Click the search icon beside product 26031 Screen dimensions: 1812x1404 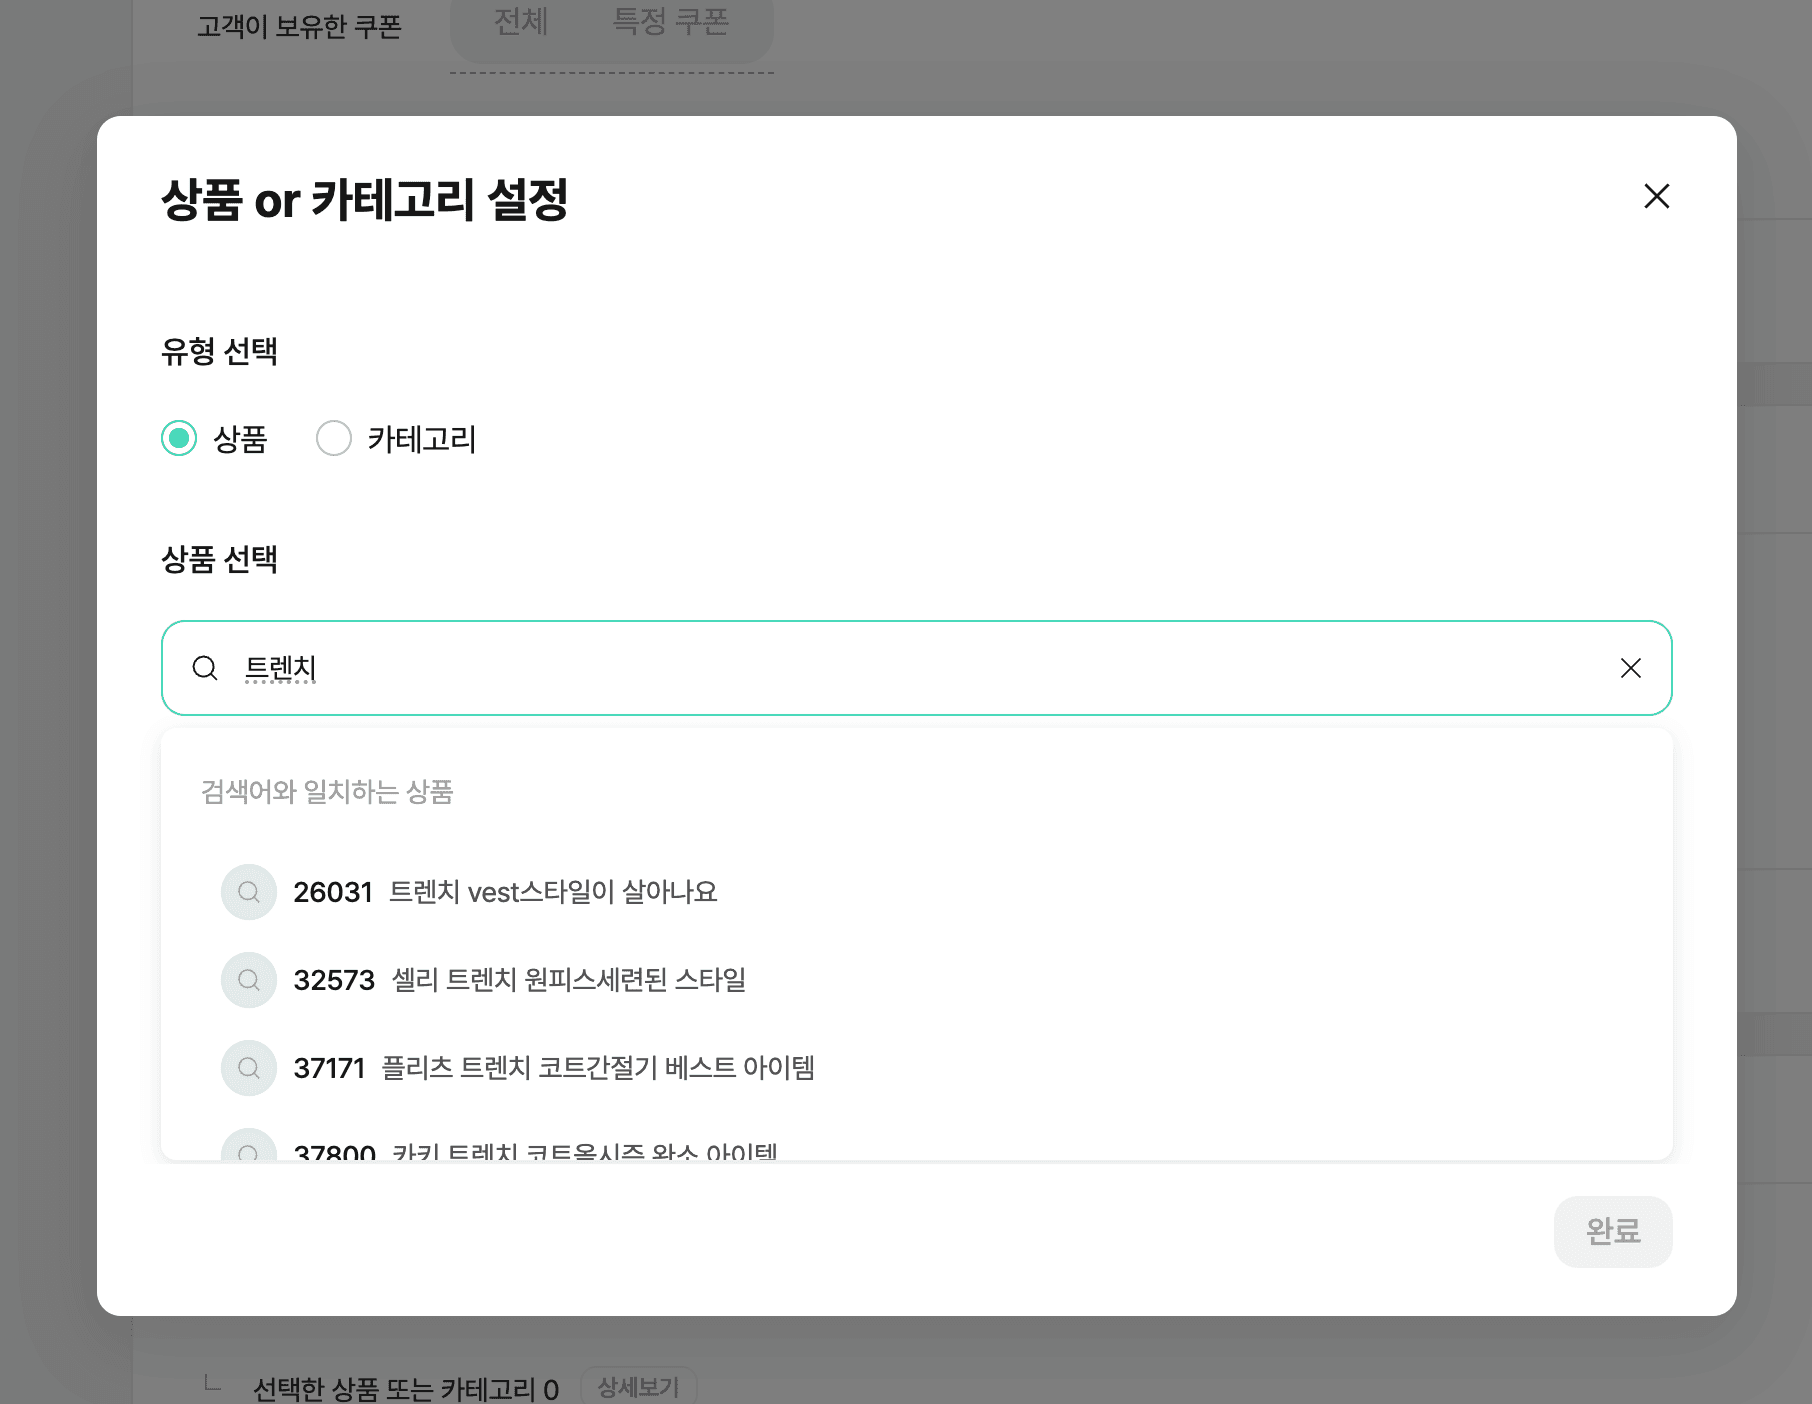coord(248,891)
